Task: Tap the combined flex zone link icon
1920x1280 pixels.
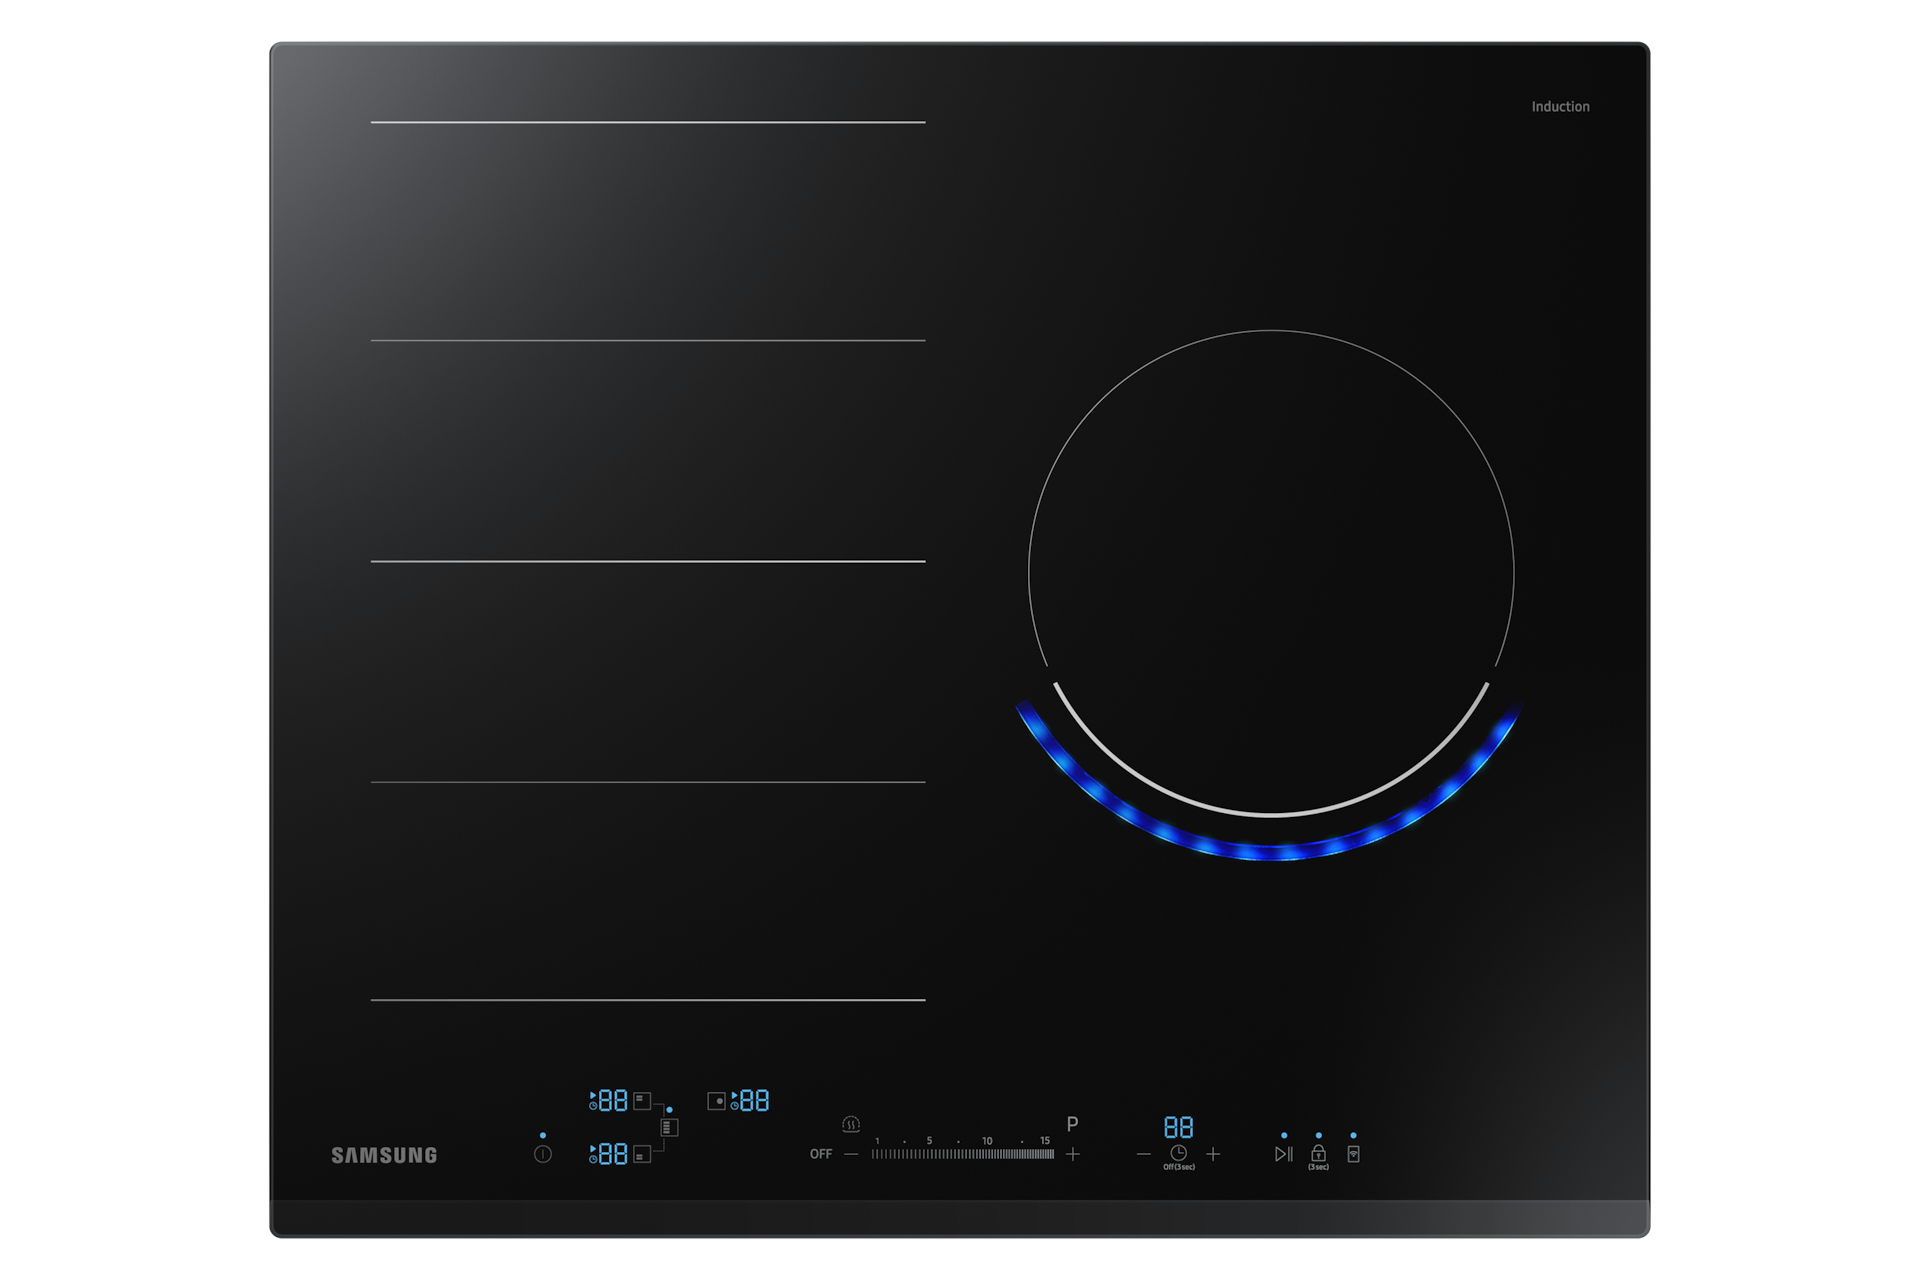Action: [669, 1127]
